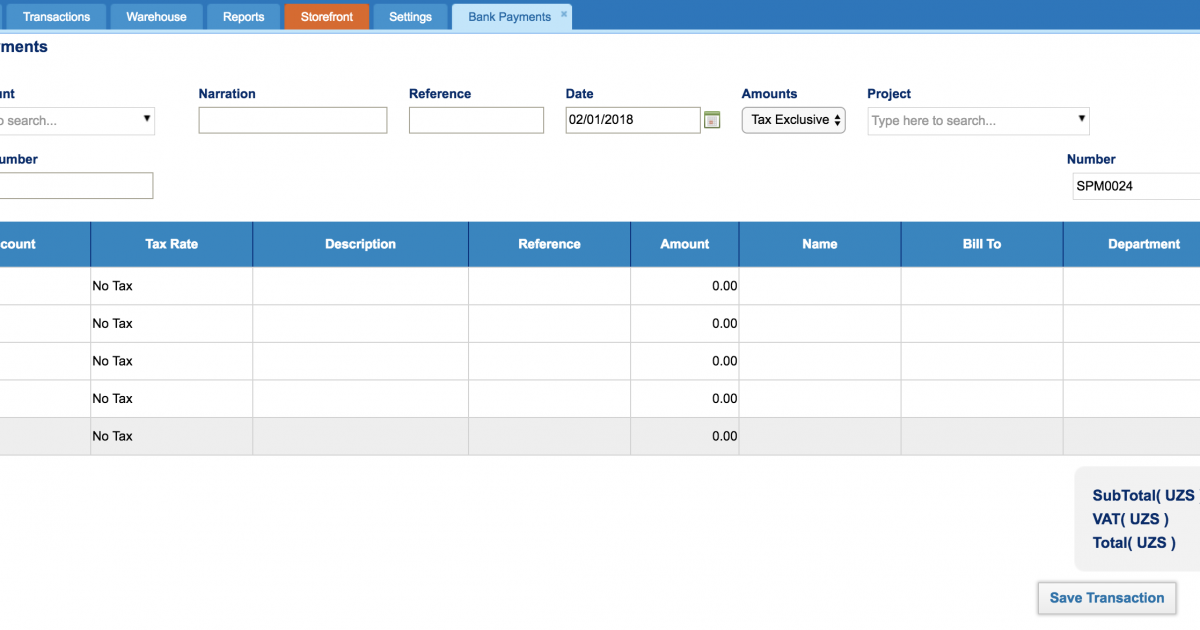Screen dimensions: 1200x630
Task: Click the Tax Rate column header
Action: (x=172, y=244)
